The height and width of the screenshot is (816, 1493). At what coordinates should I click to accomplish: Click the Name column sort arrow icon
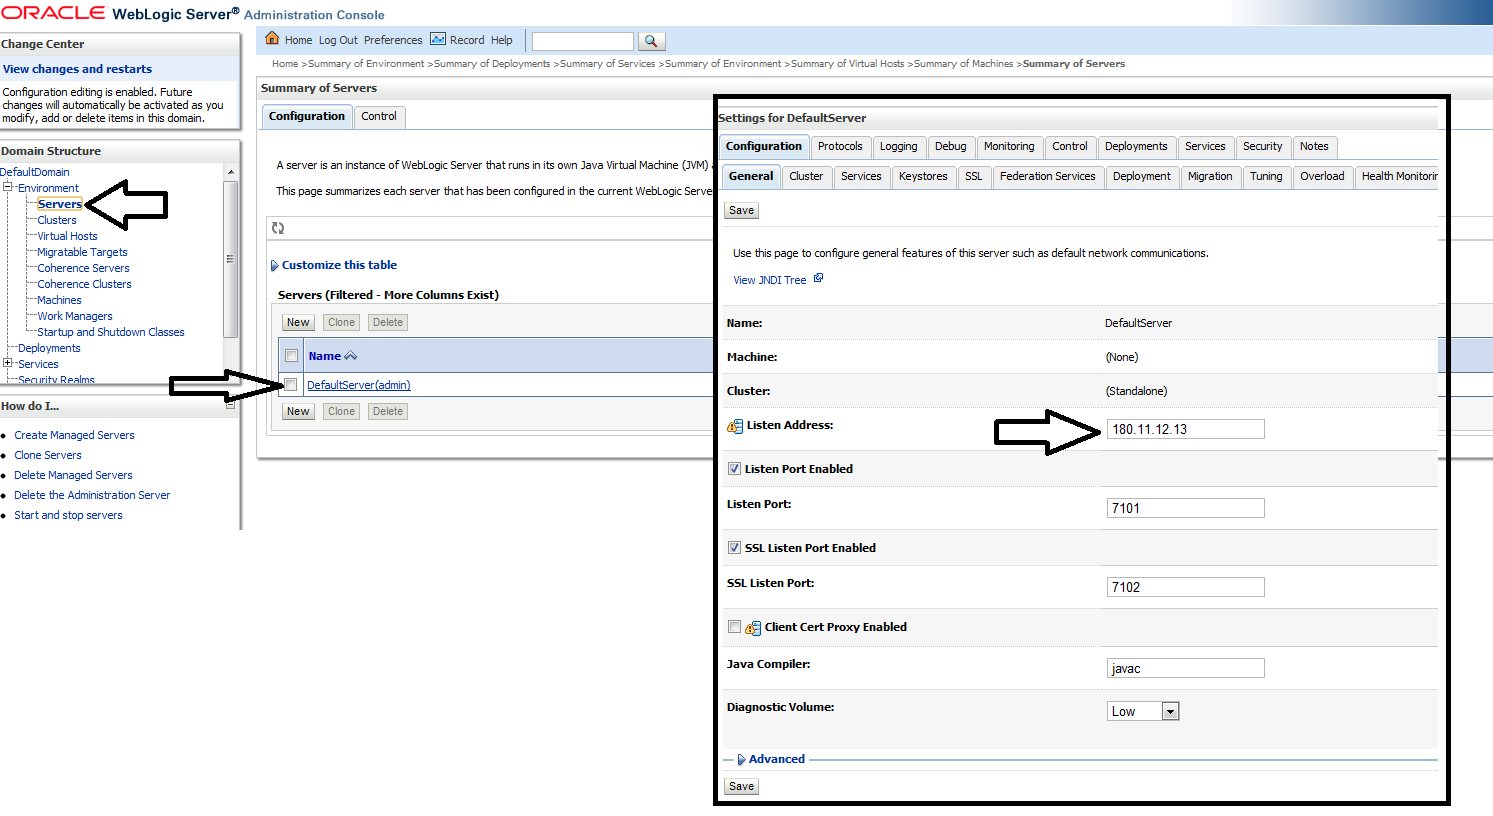click(350, 356)
